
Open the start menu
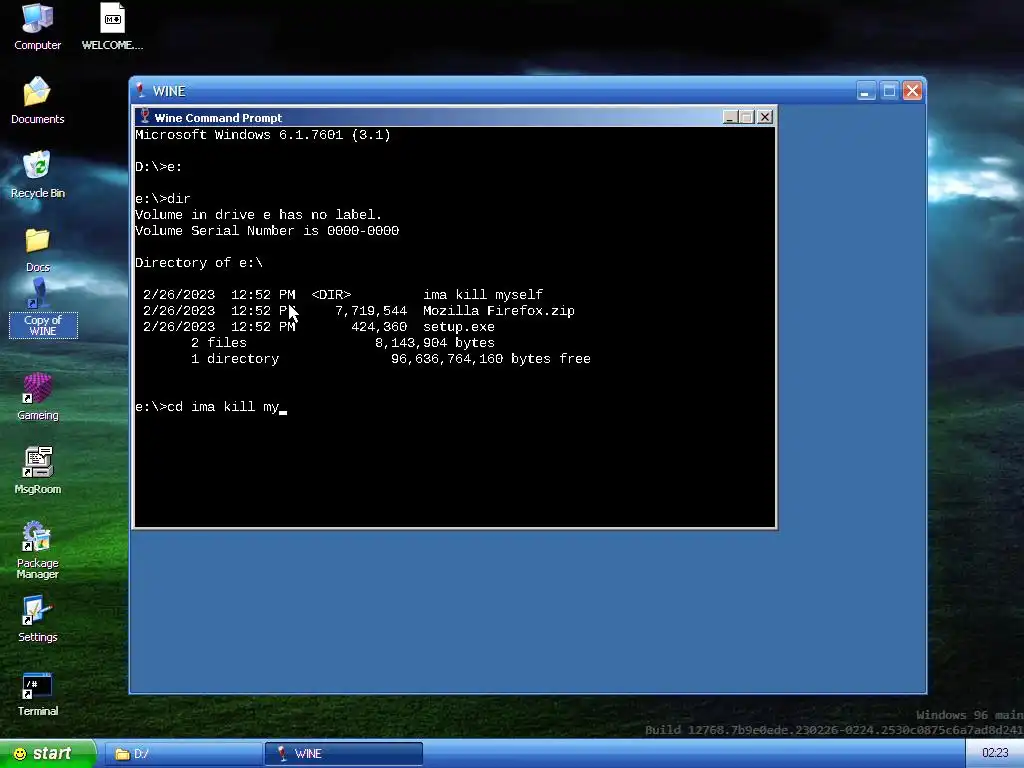[48, 754]
